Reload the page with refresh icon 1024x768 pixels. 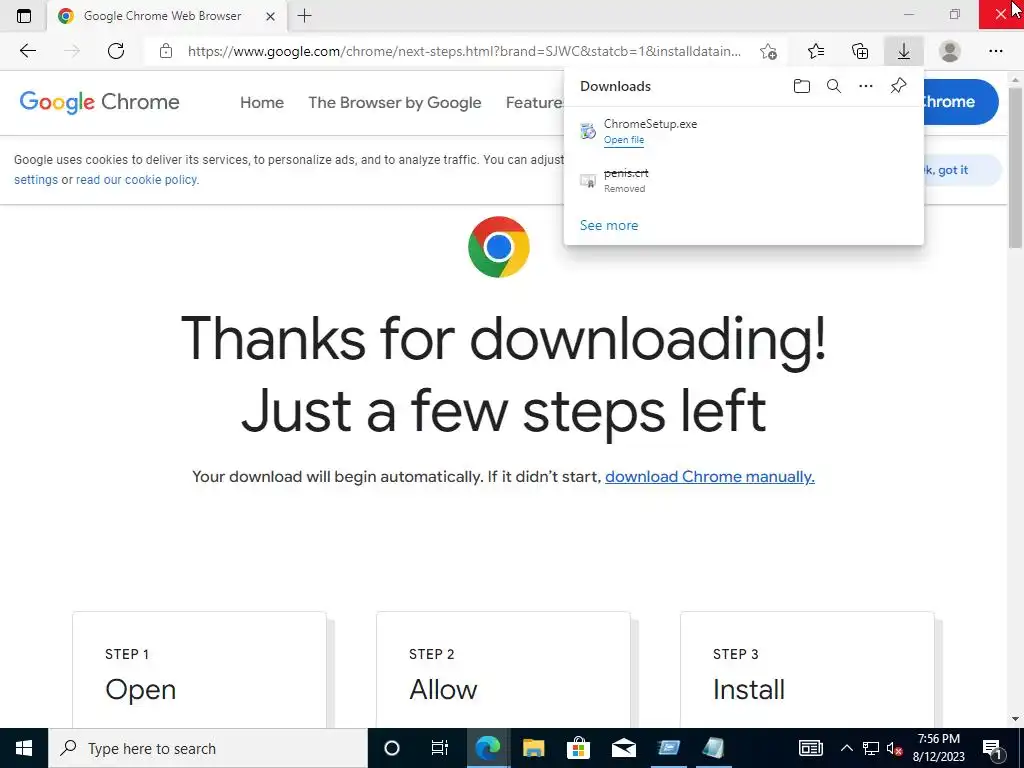click(116, 51)
